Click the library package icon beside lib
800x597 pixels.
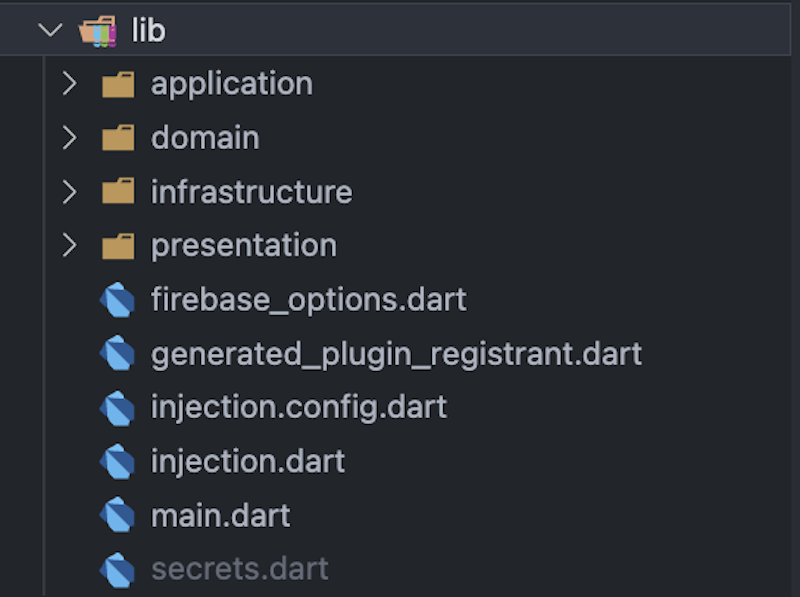(x=96, y=30)
